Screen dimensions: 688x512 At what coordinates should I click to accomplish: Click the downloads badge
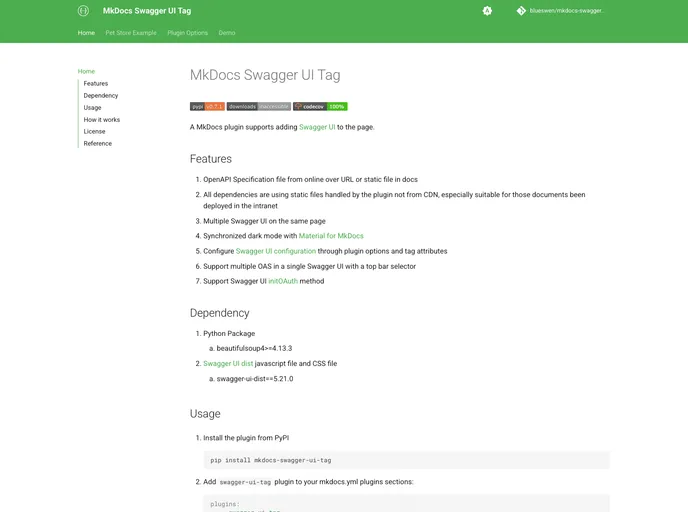259,107
